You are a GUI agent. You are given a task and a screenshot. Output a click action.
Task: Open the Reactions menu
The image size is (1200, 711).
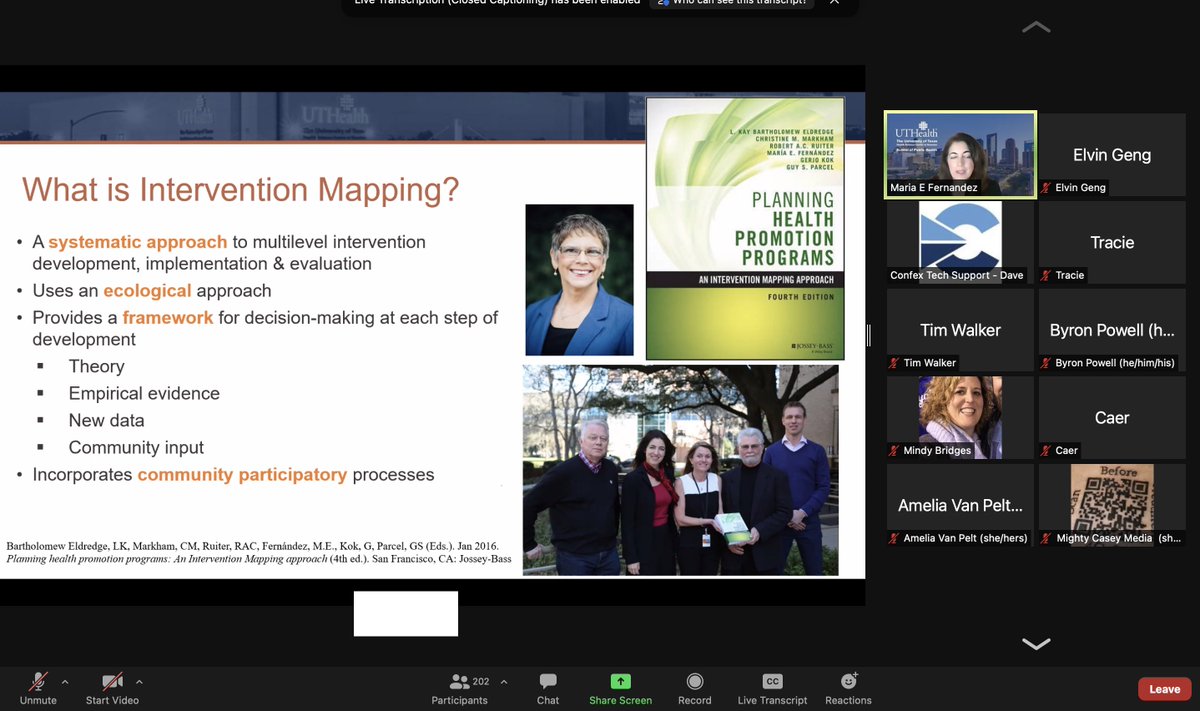(x=848, y=688)
